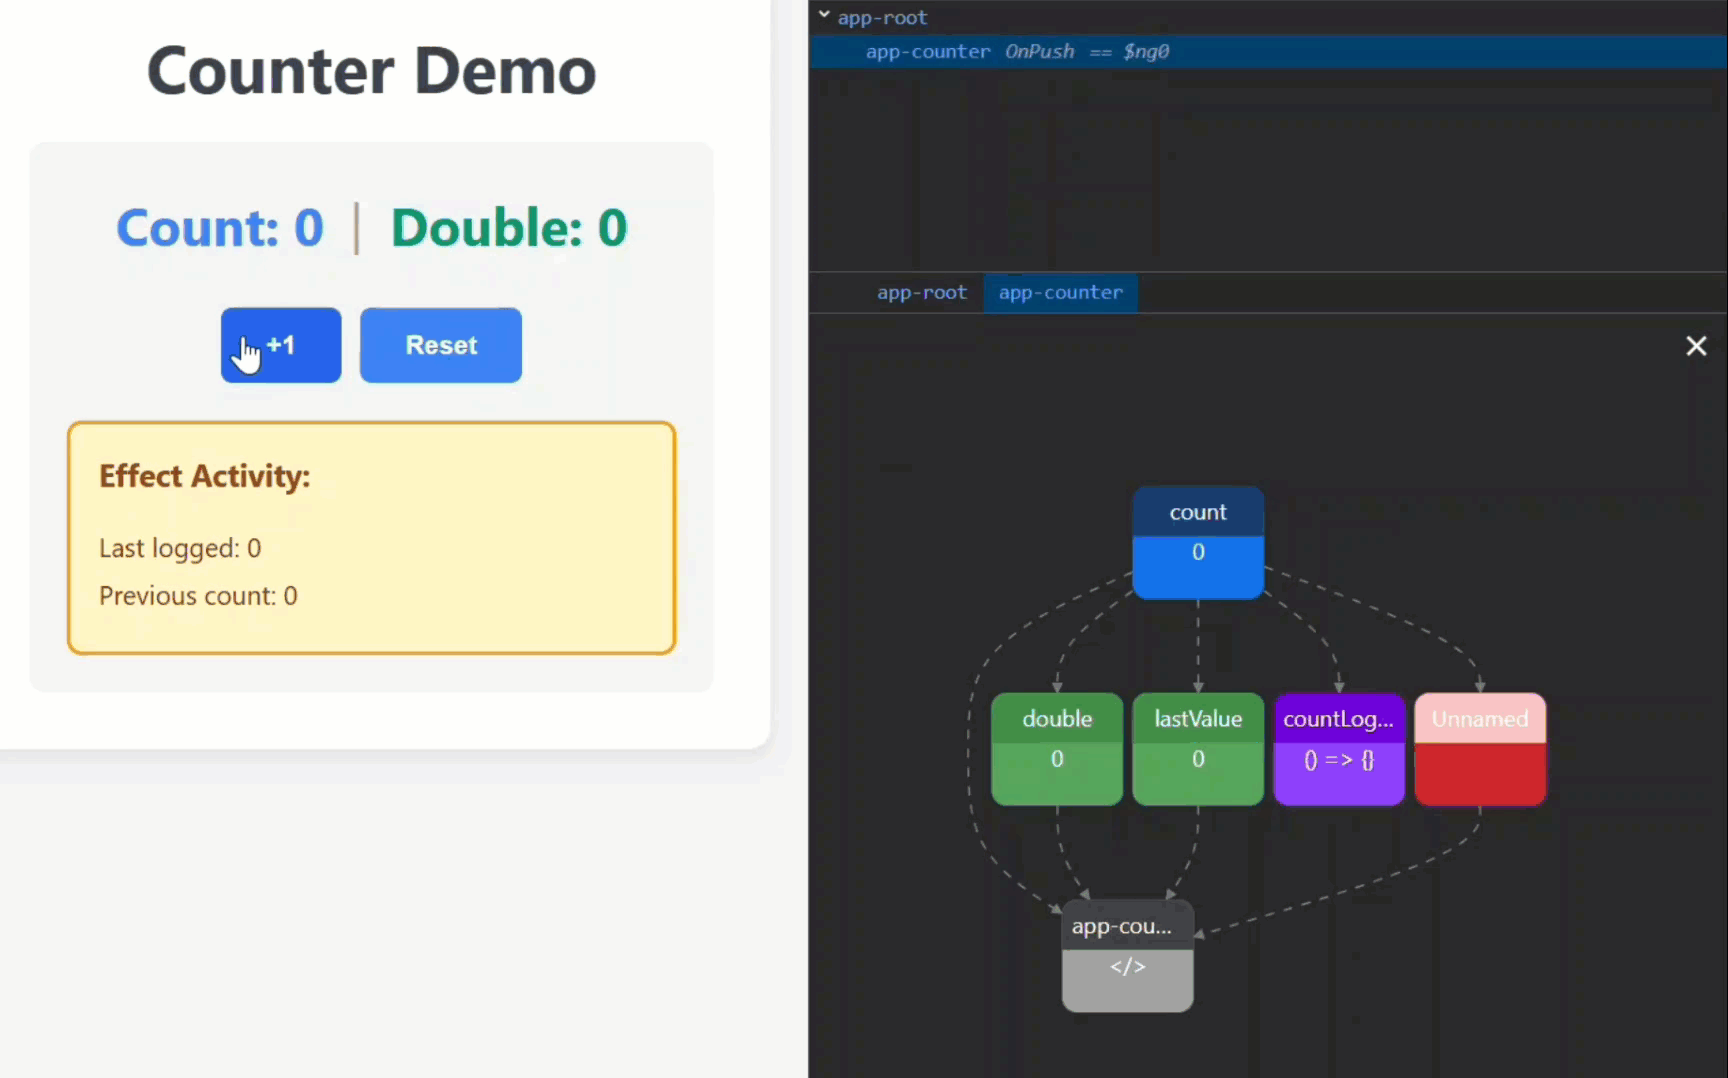
Task: Click the 'Last logged: 0' line
Action: [180, 548]
